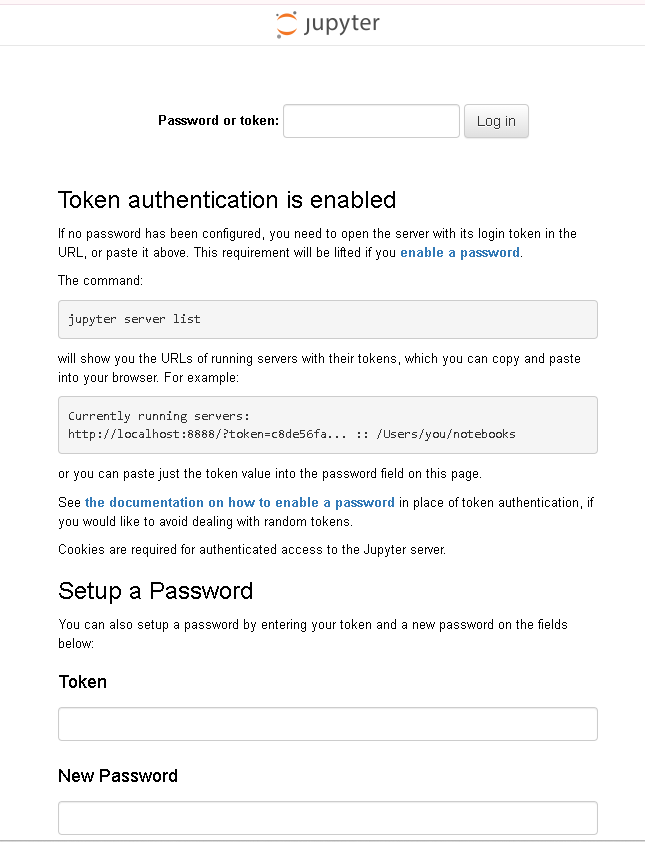Click the 'If no password has been configured' paragraph
645x842 pixels.
click(x=316, y=243)
